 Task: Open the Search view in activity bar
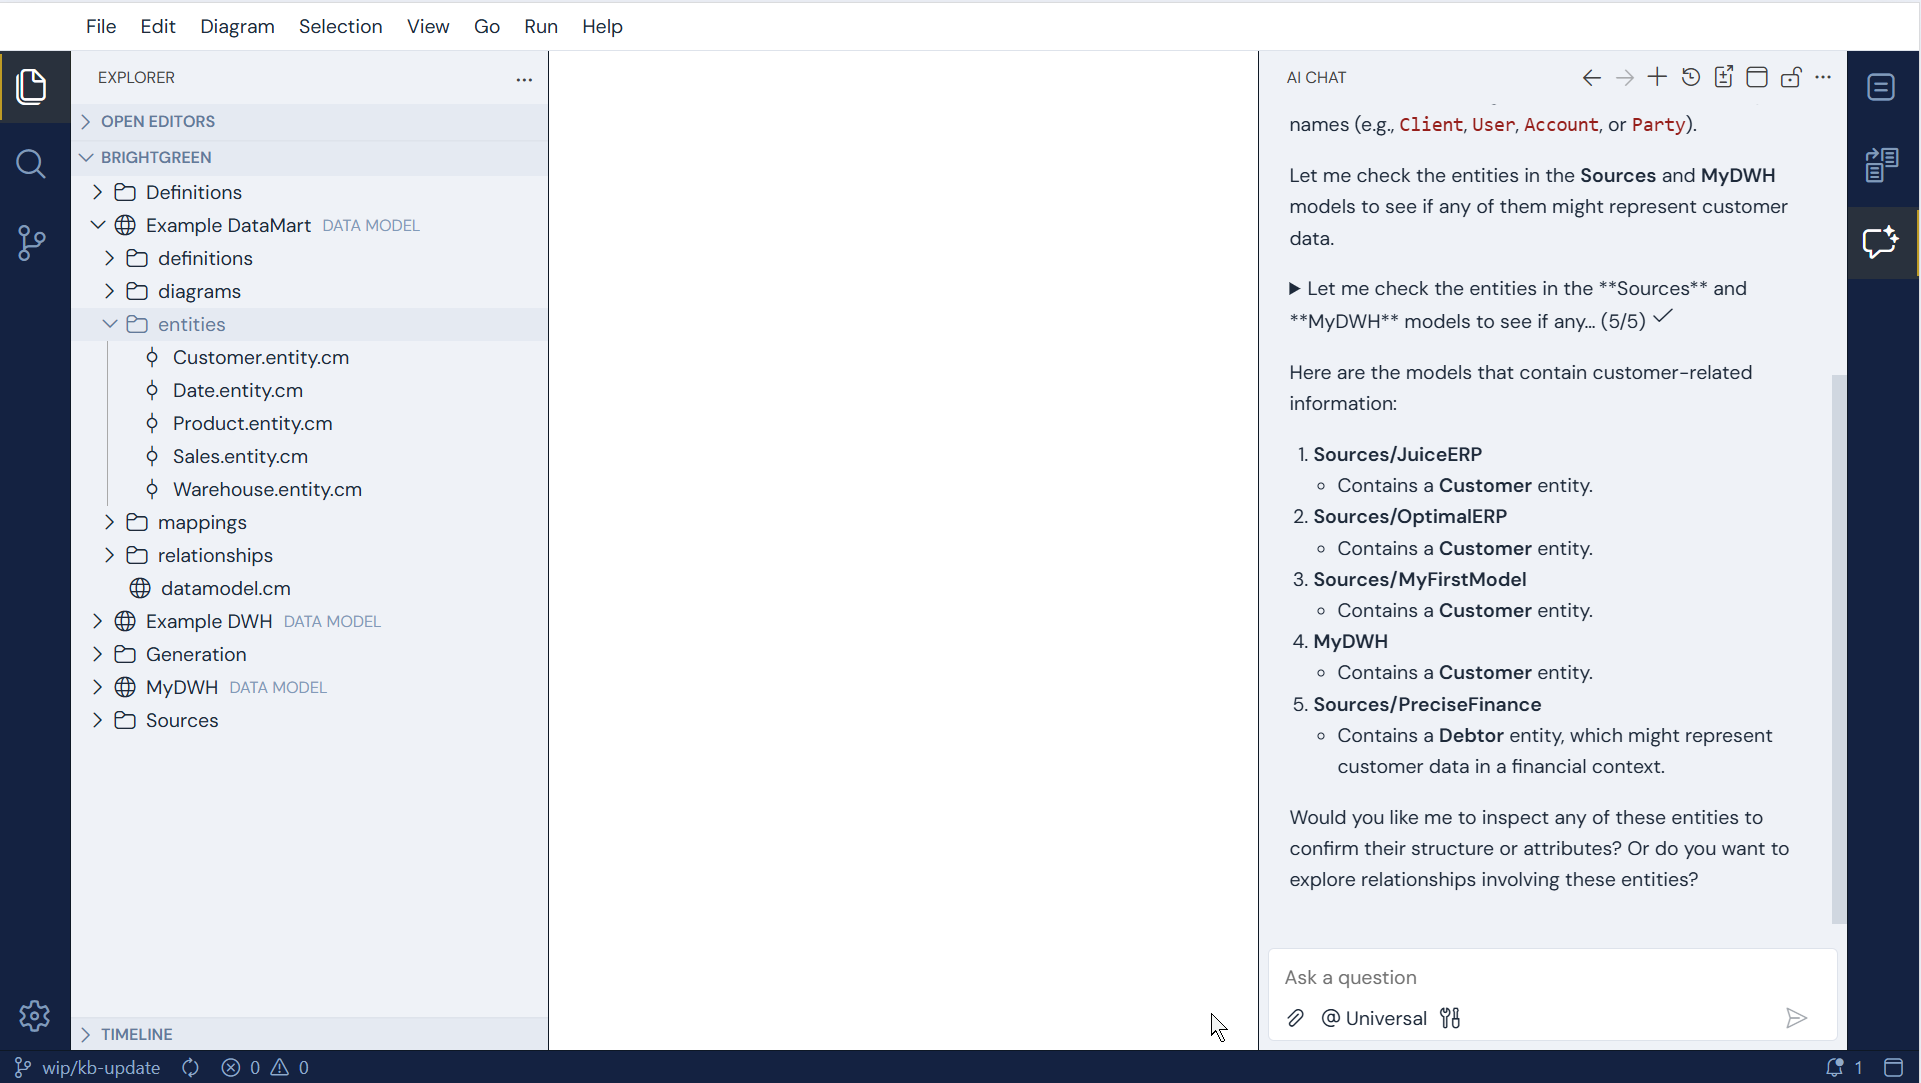click(x=32, y=164)
